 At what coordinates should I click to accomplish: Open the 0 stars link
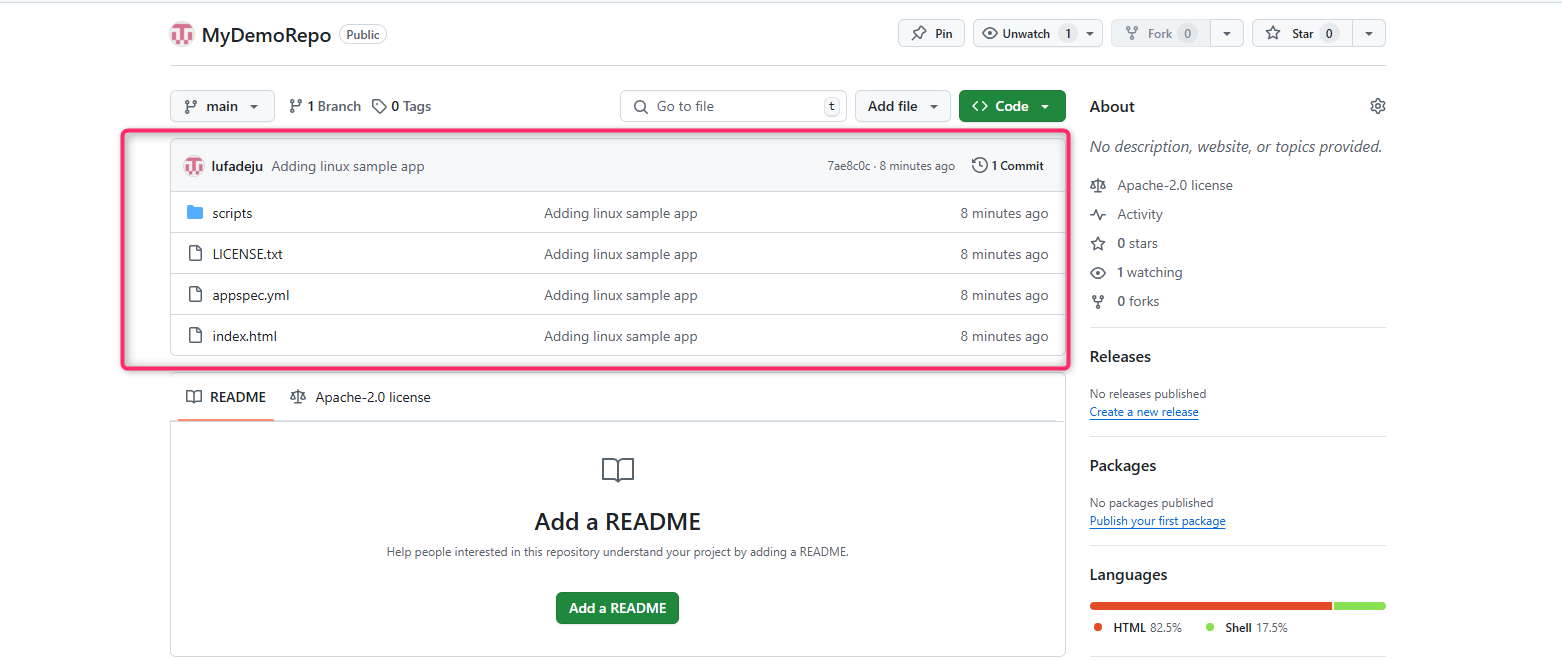coord(1137,243)
